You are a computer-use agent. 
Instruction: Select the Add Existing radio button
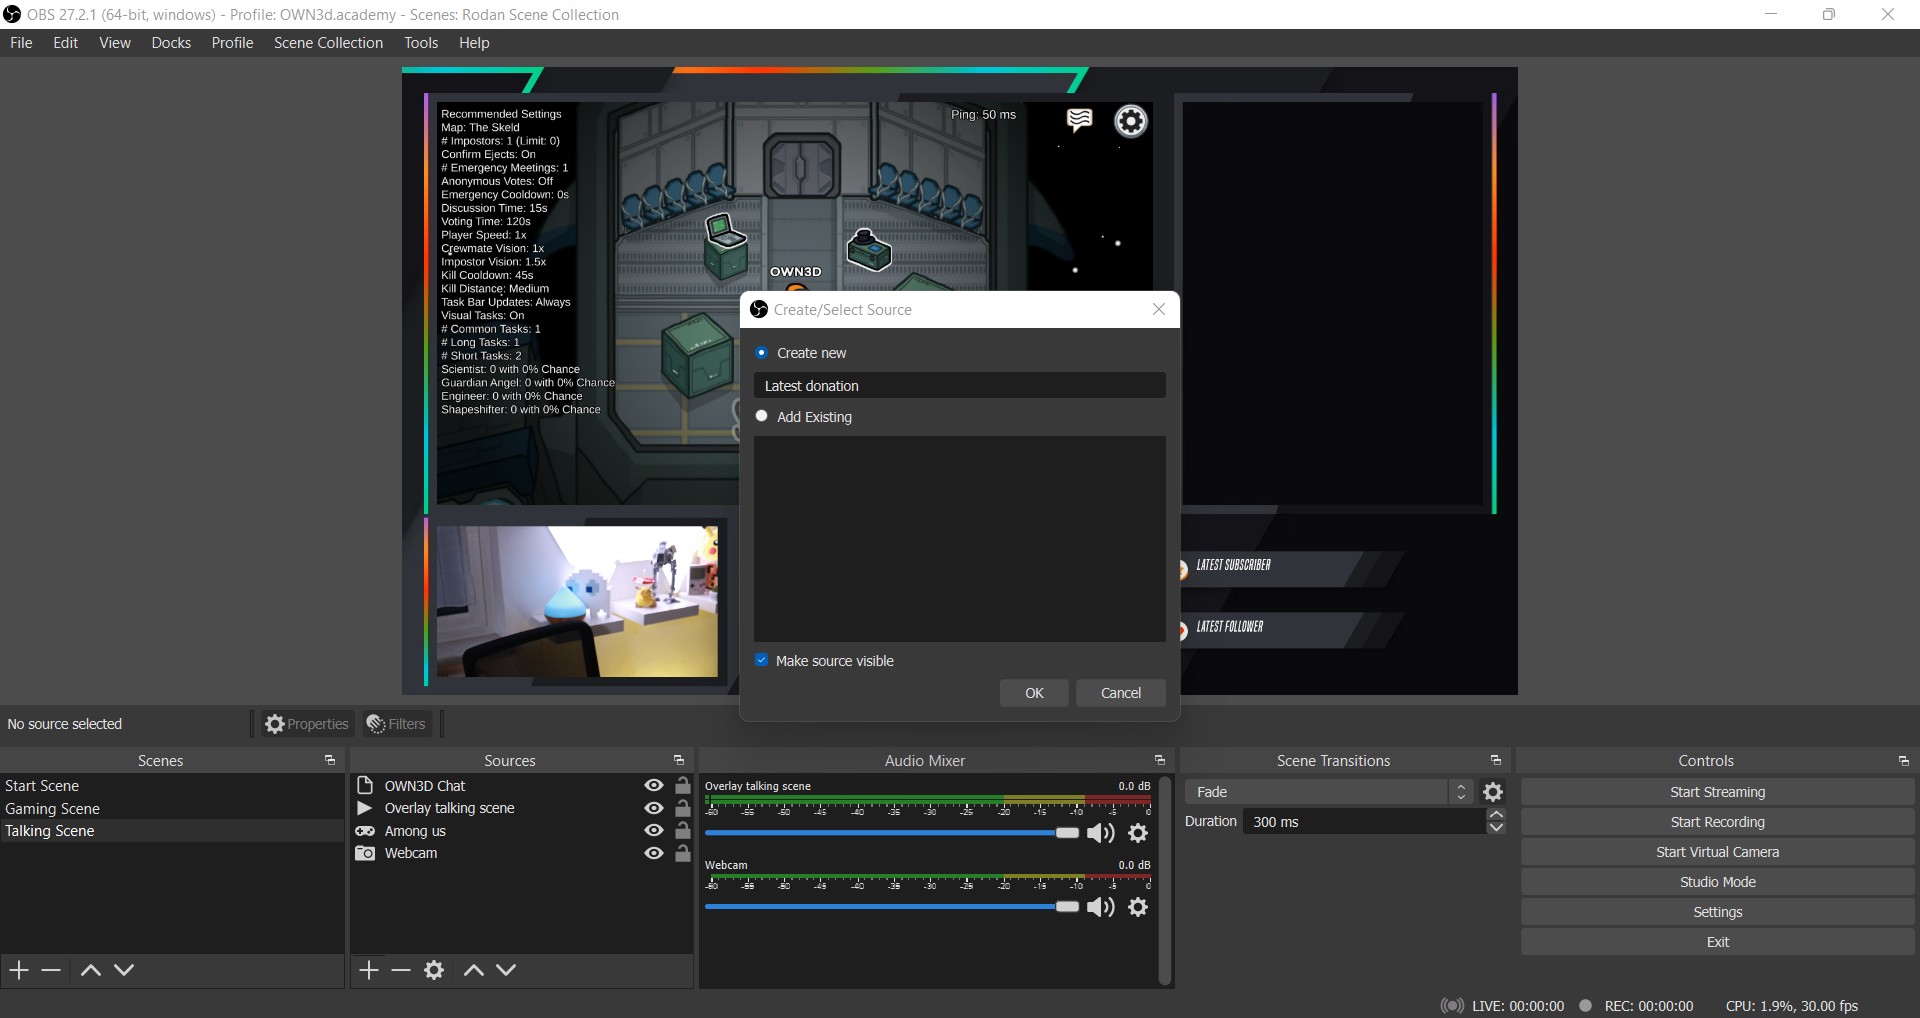click(762, 416)
